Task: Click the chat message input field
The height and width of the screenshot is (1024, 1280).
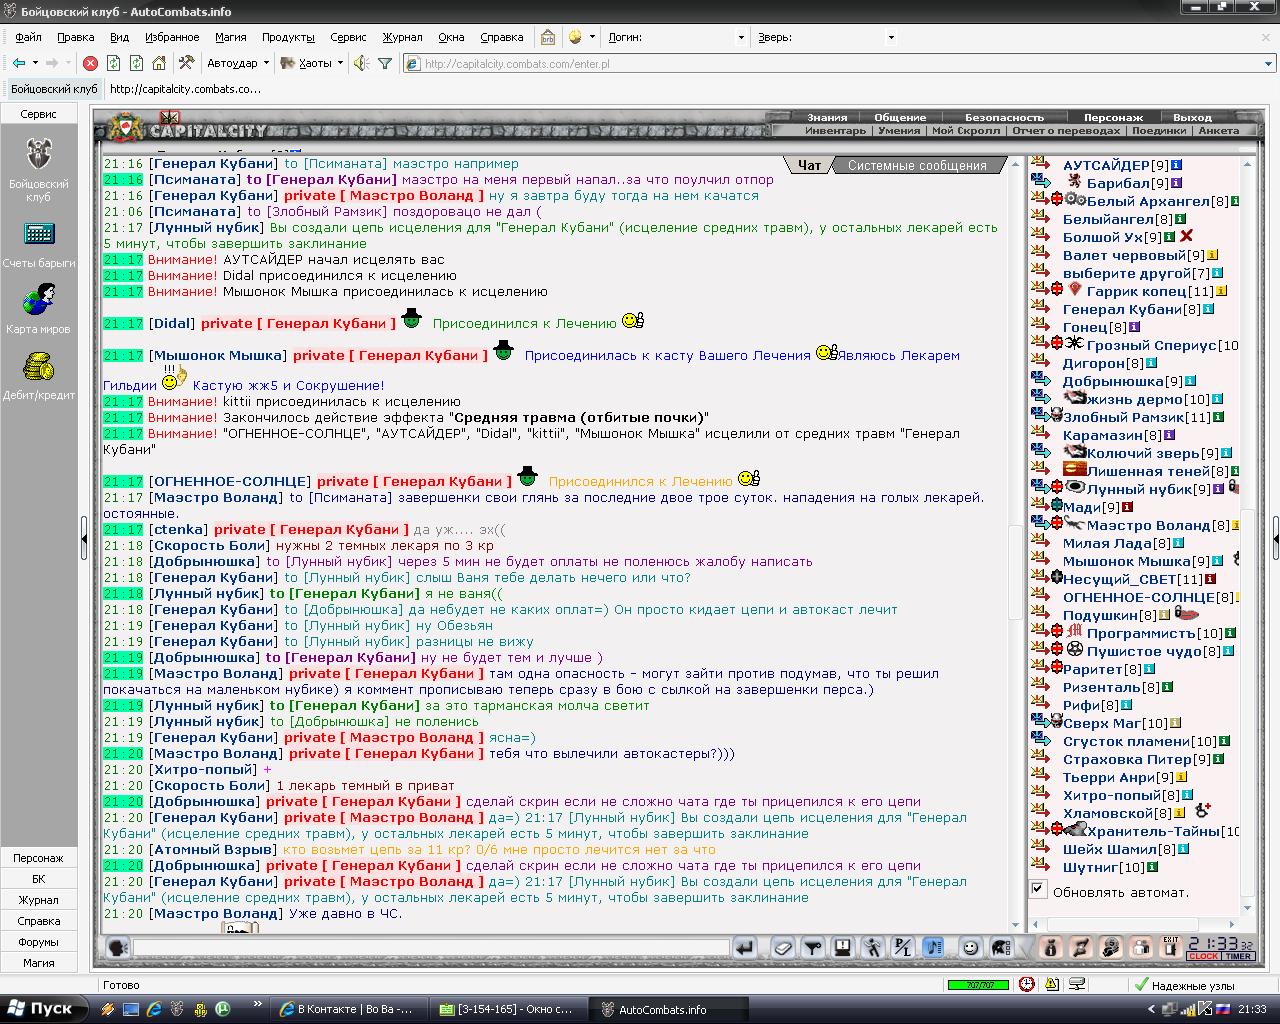Action: pyautogui.click(x=431, y=947)
